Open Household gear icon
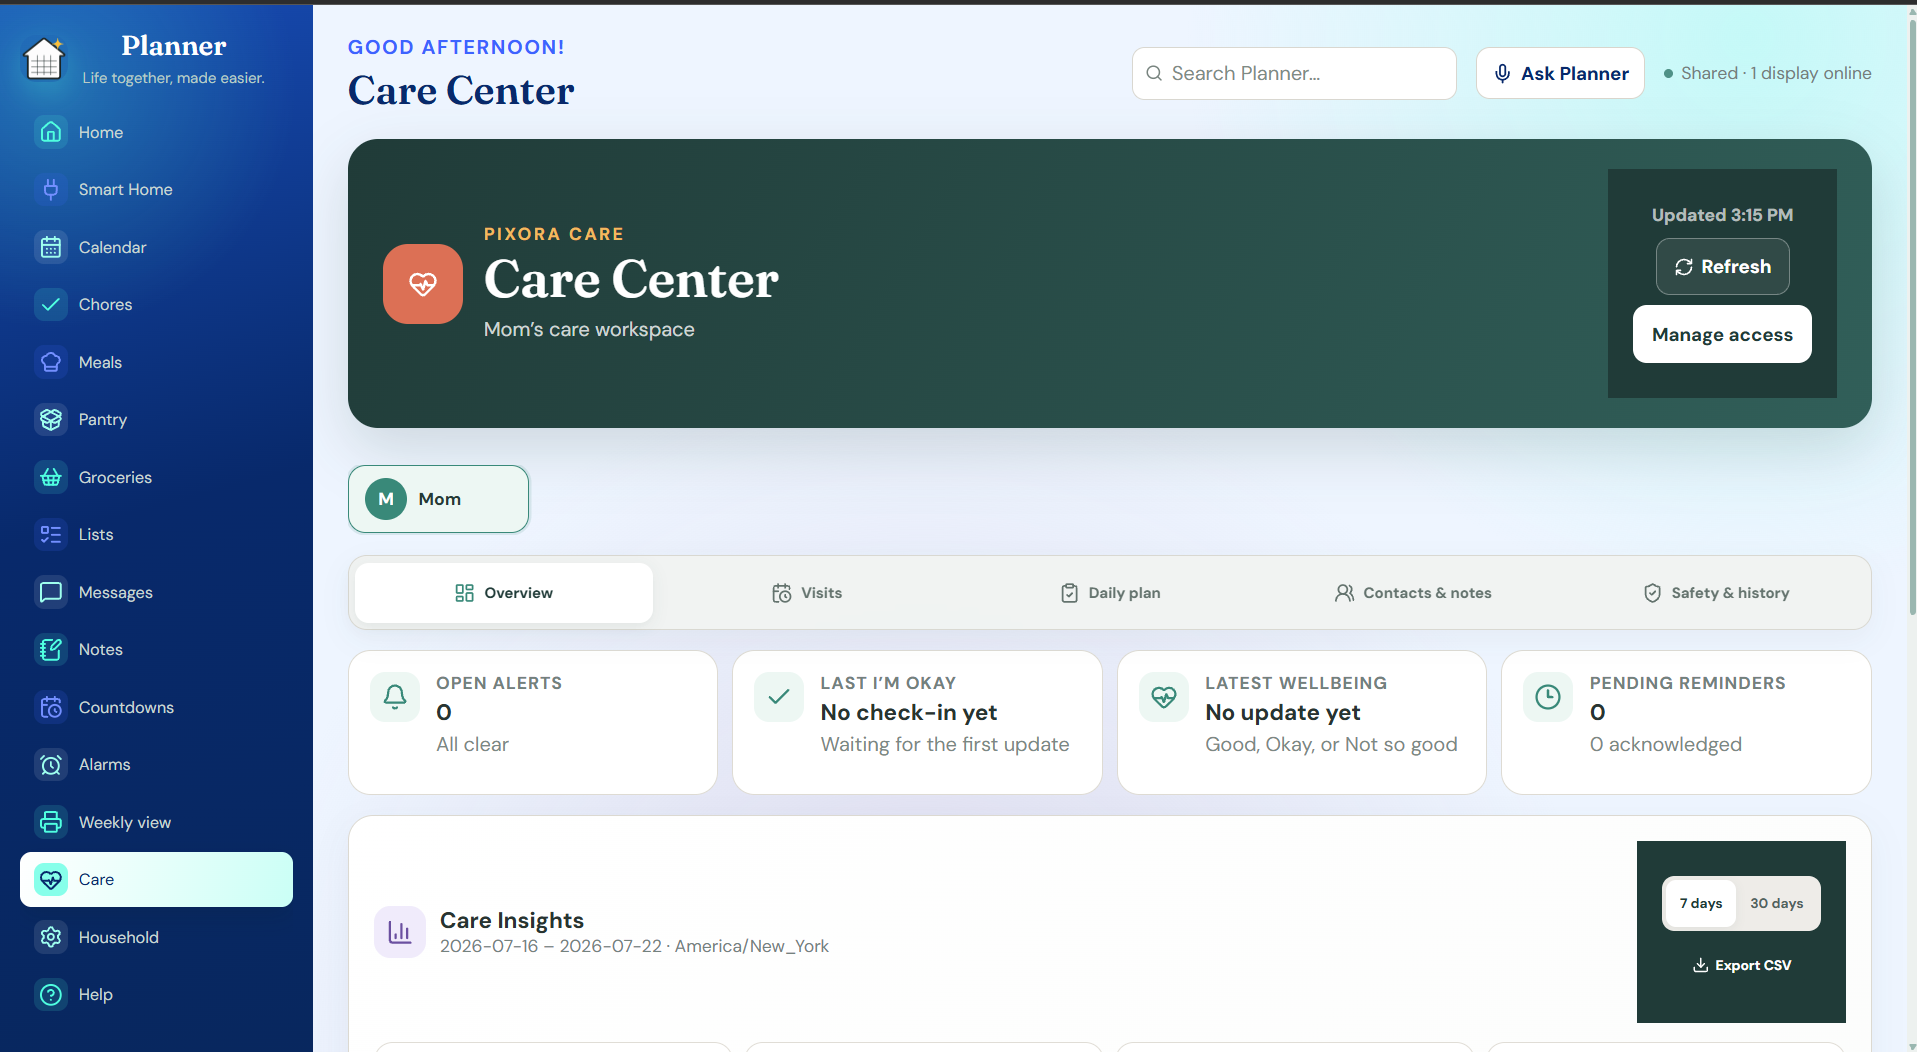The image size is (1917, 1052). (51, 937)
